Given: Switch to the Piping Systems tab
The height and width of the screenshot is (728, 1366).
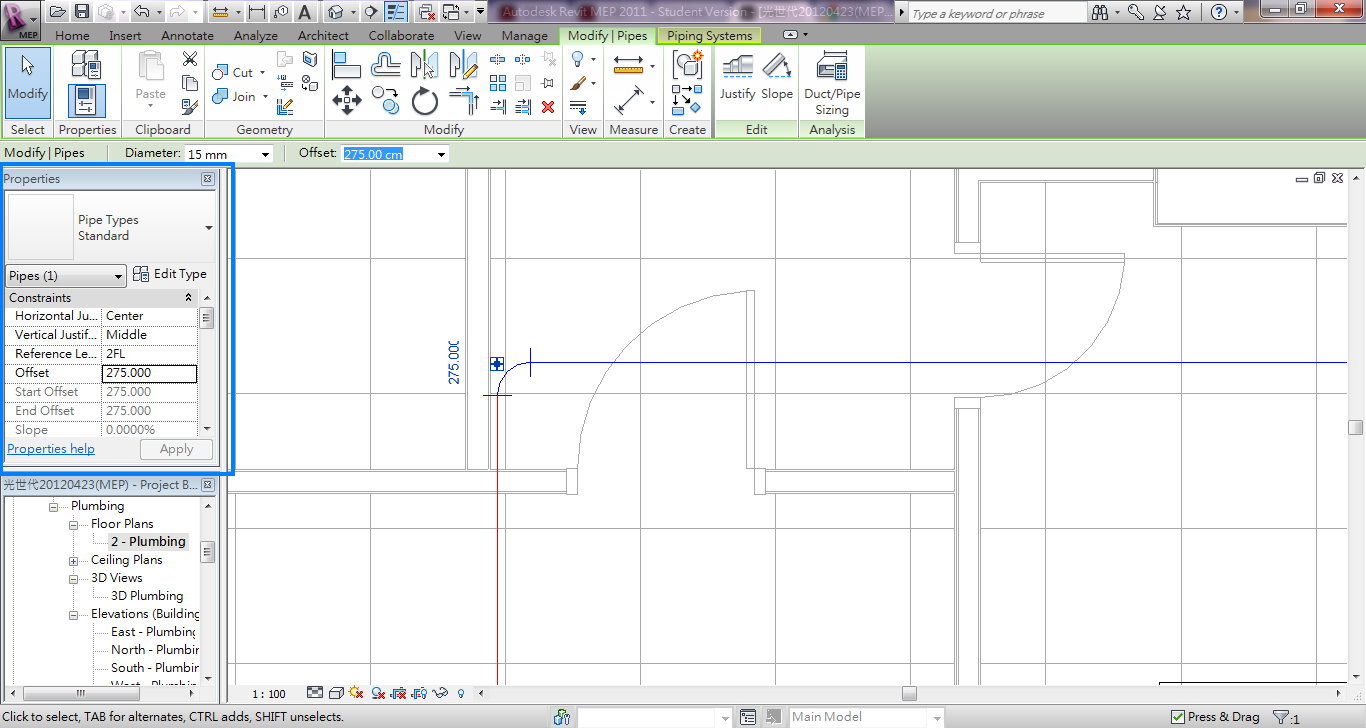Looking at the screenshot, I should [x=709, y=35].
